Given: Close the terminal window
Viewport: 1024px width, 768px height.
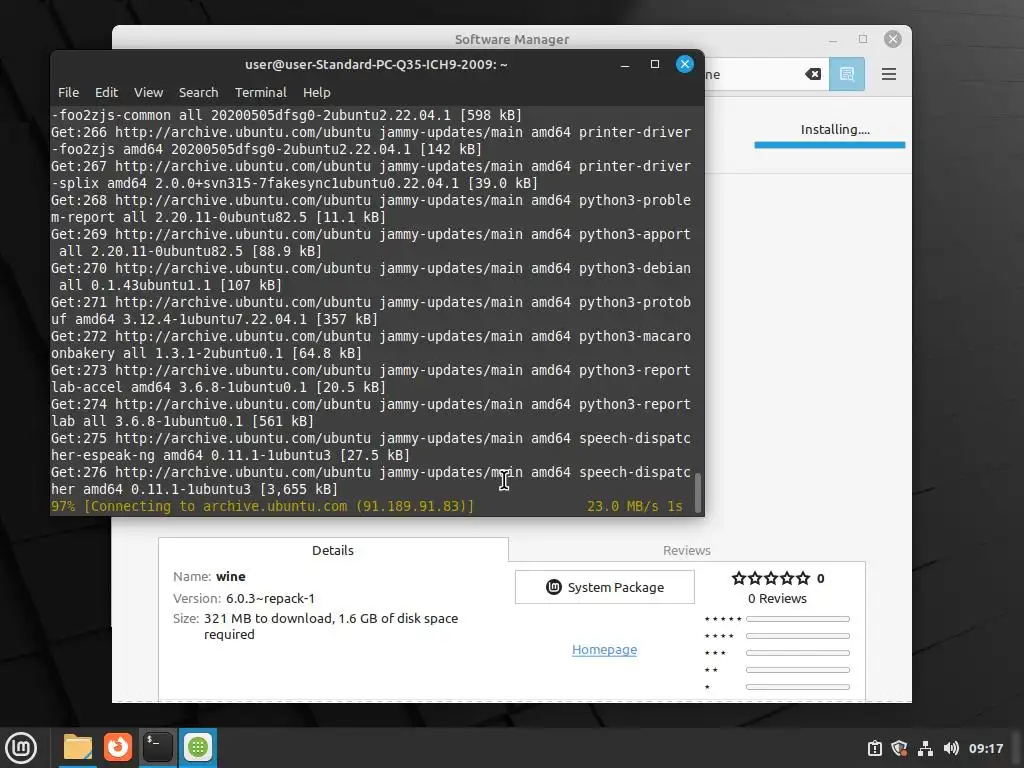Looking at the screenshot, I should pyautogui.click(x=684, y=64).
